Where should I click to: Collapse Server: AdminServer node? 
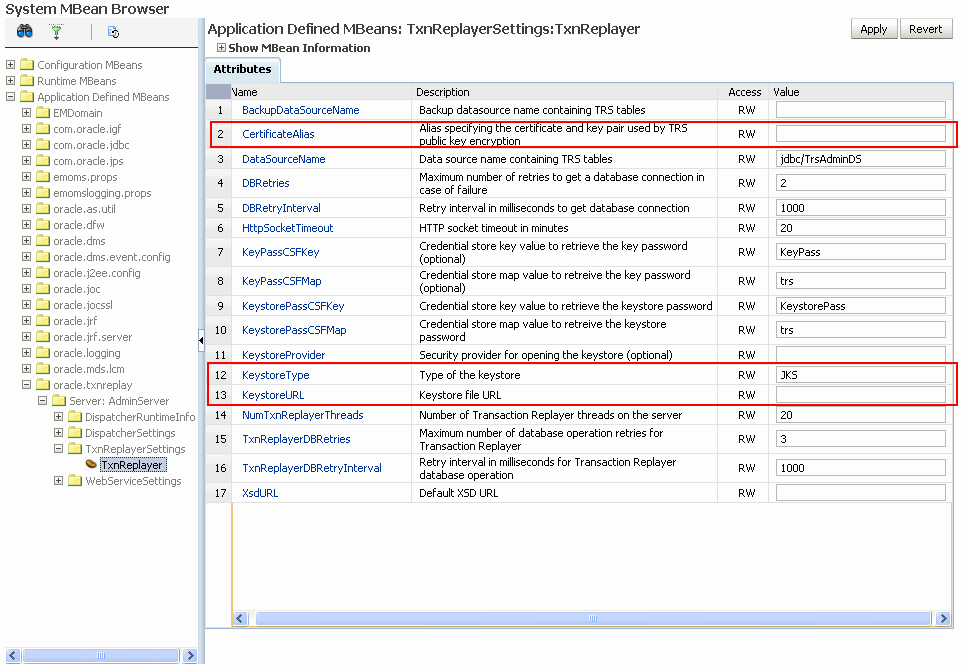tap(43, 400)
